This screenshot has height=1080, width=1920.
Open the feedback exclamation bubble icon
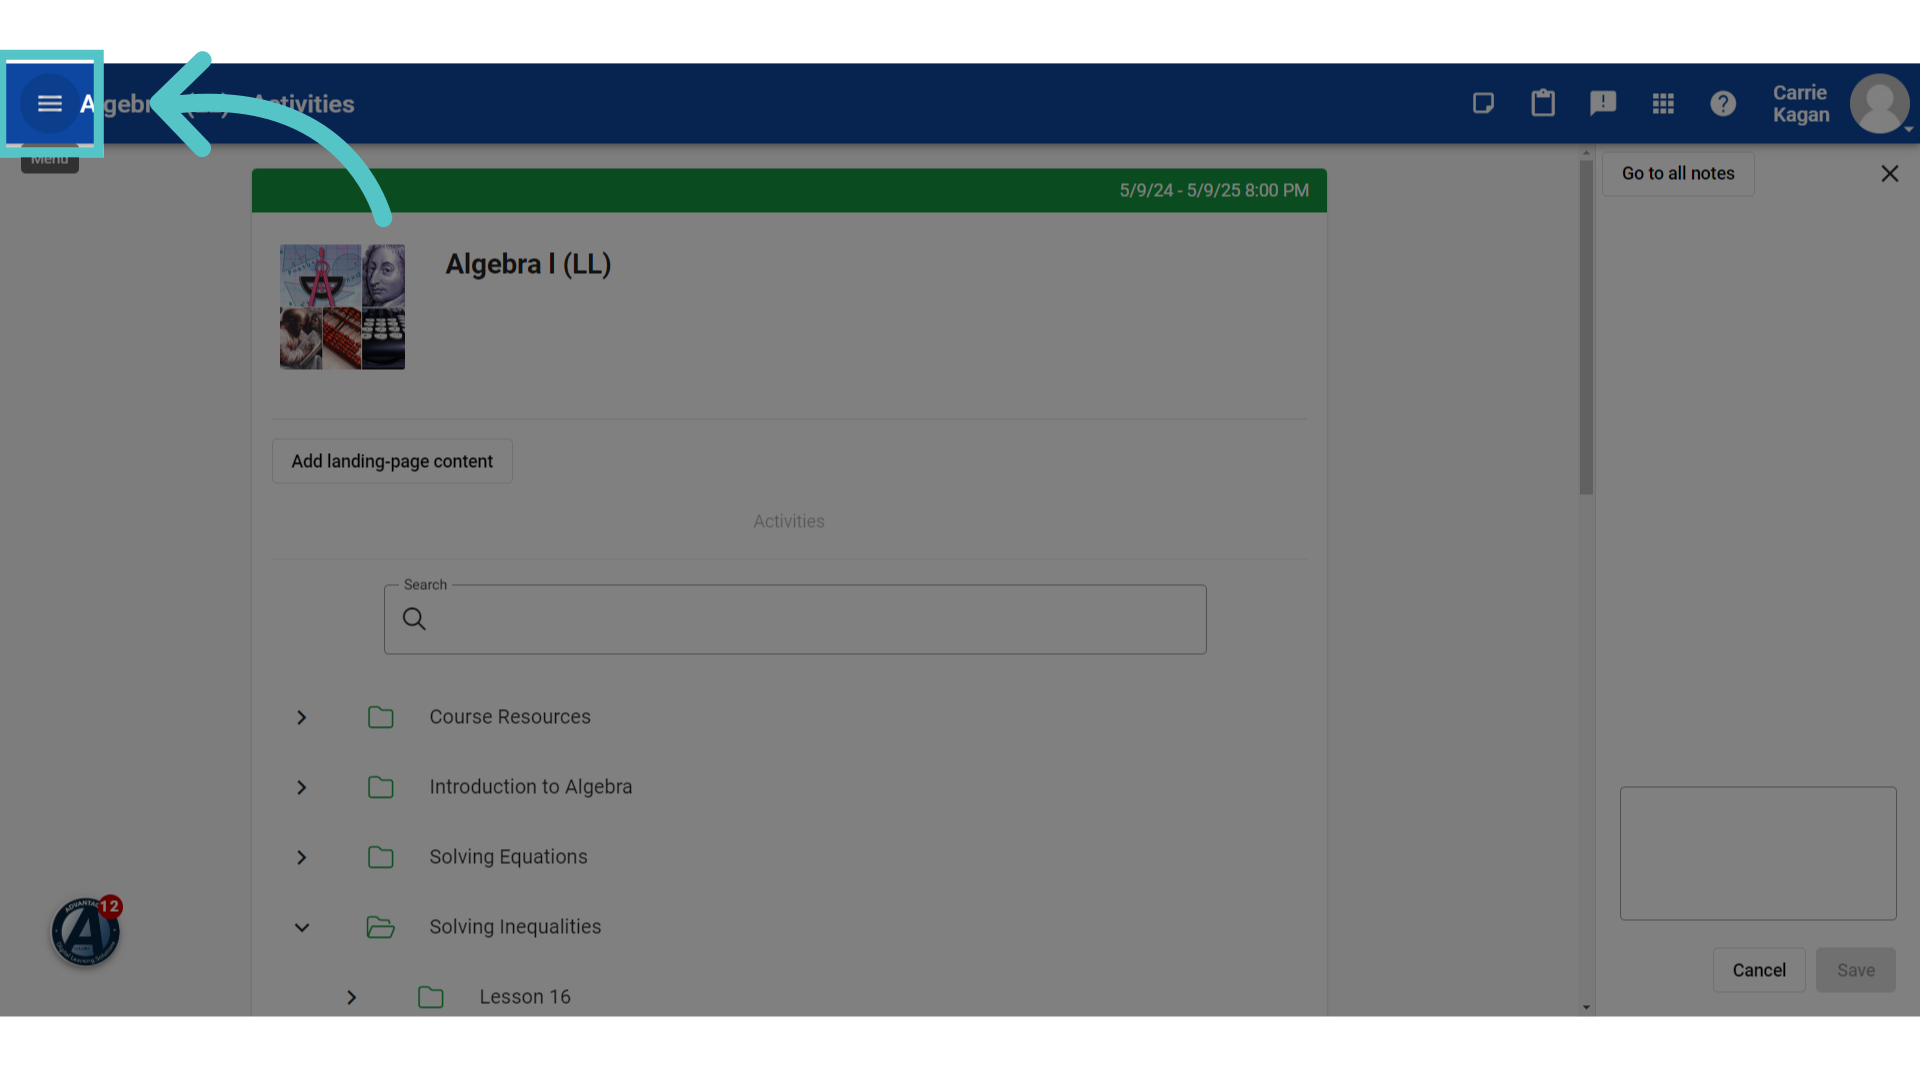pos(1603,103)
